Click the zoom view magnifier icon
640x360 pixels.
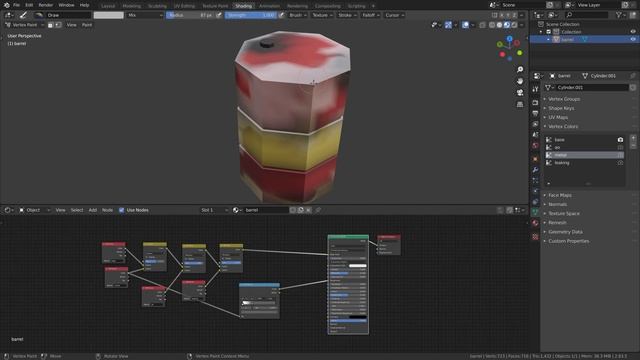[520, 69]
